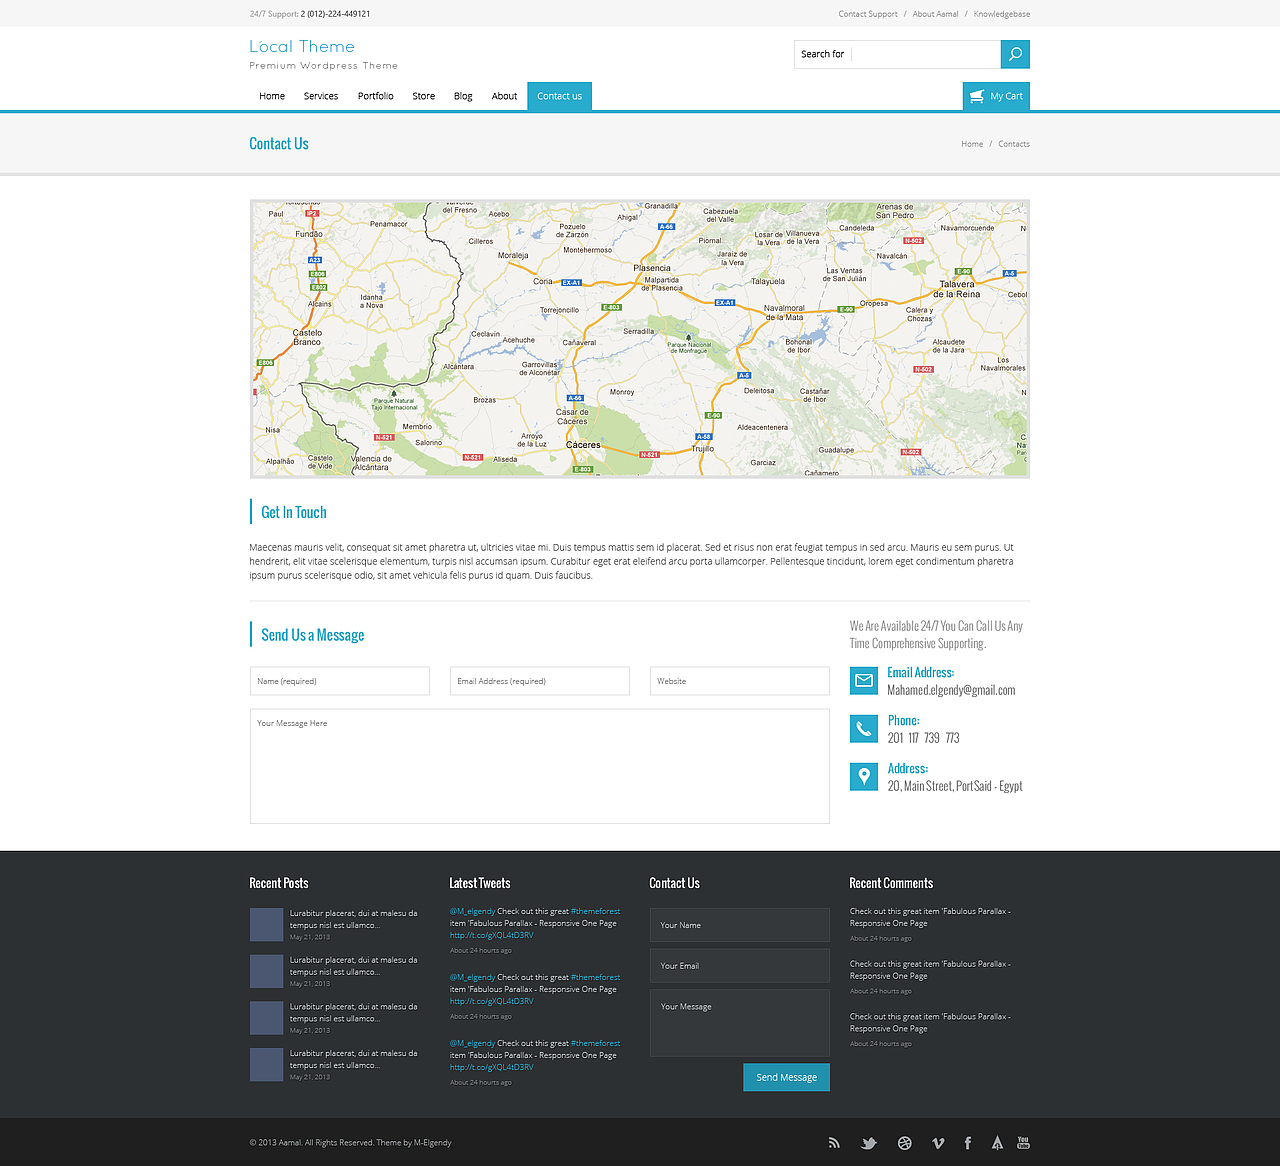Viewport: 1280px width, 1166px height.
Task: Open the Portfolio menu item
Action: tap(376, 96)
